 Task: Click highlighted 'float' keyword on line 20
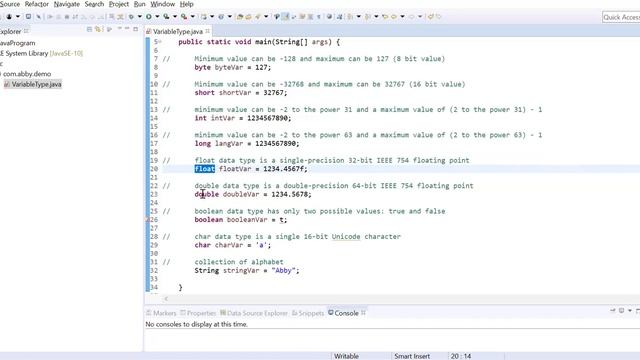204,169
